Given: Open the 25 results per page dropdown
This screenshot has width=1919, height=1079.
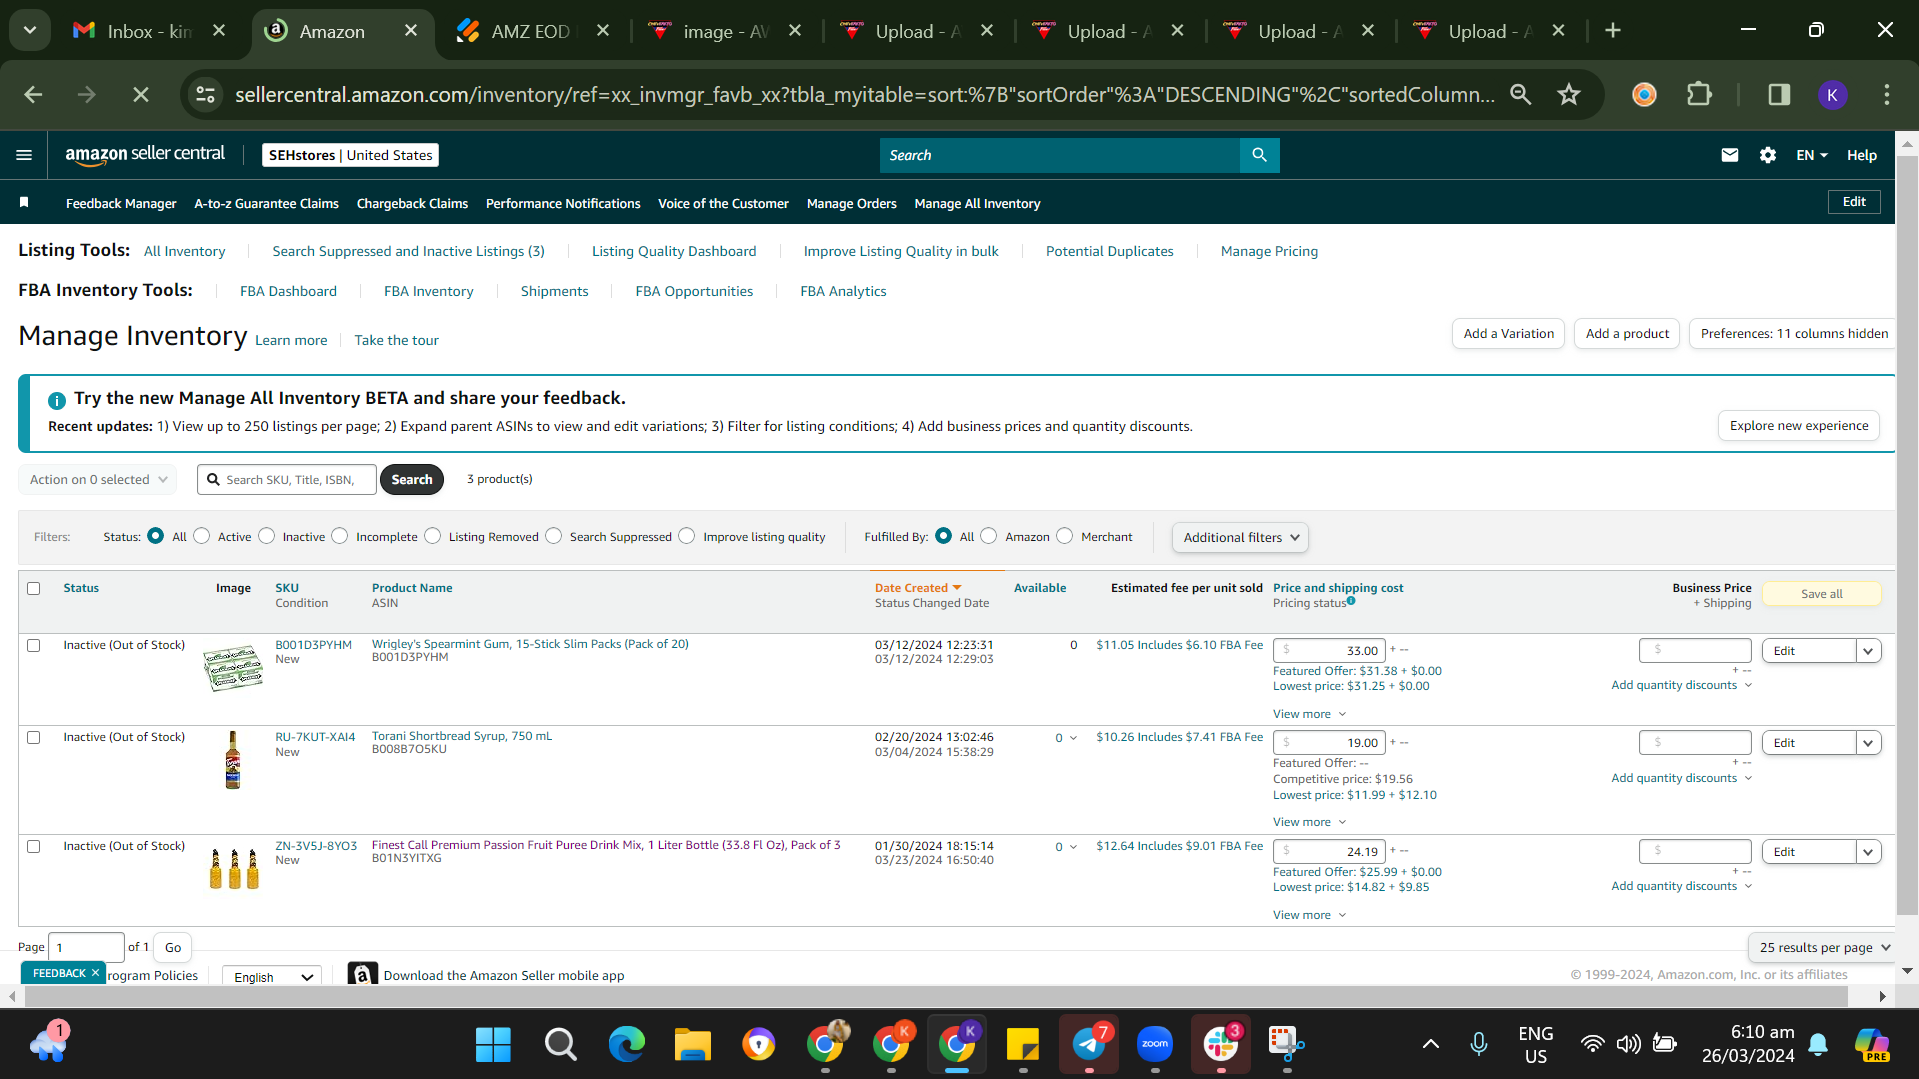Looking at the screenshot, I should pos(1823,947).
